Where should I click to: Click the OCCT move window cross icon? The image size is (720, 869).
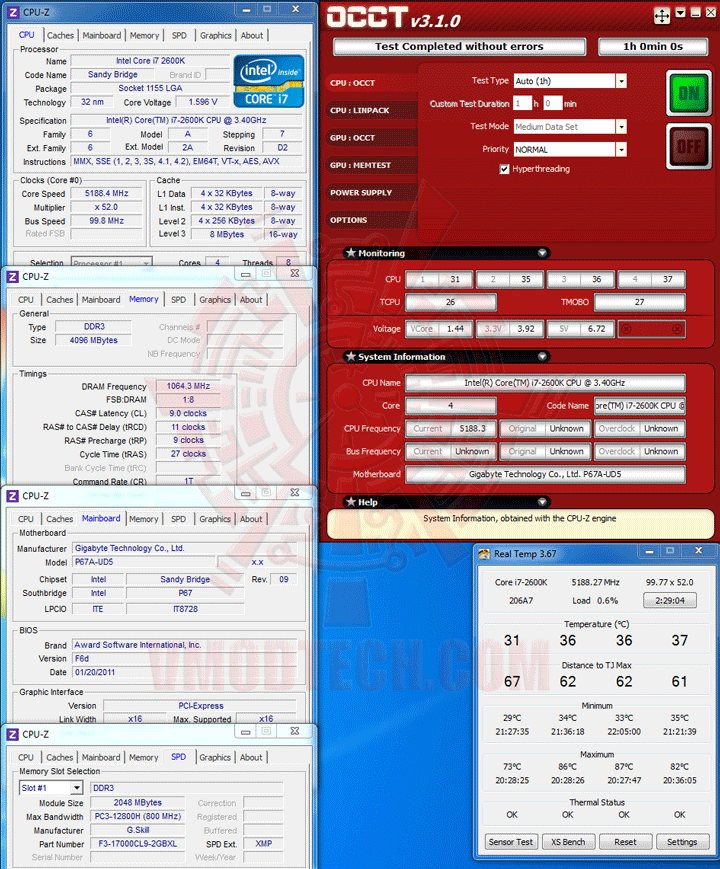click(x=662, y=16)
